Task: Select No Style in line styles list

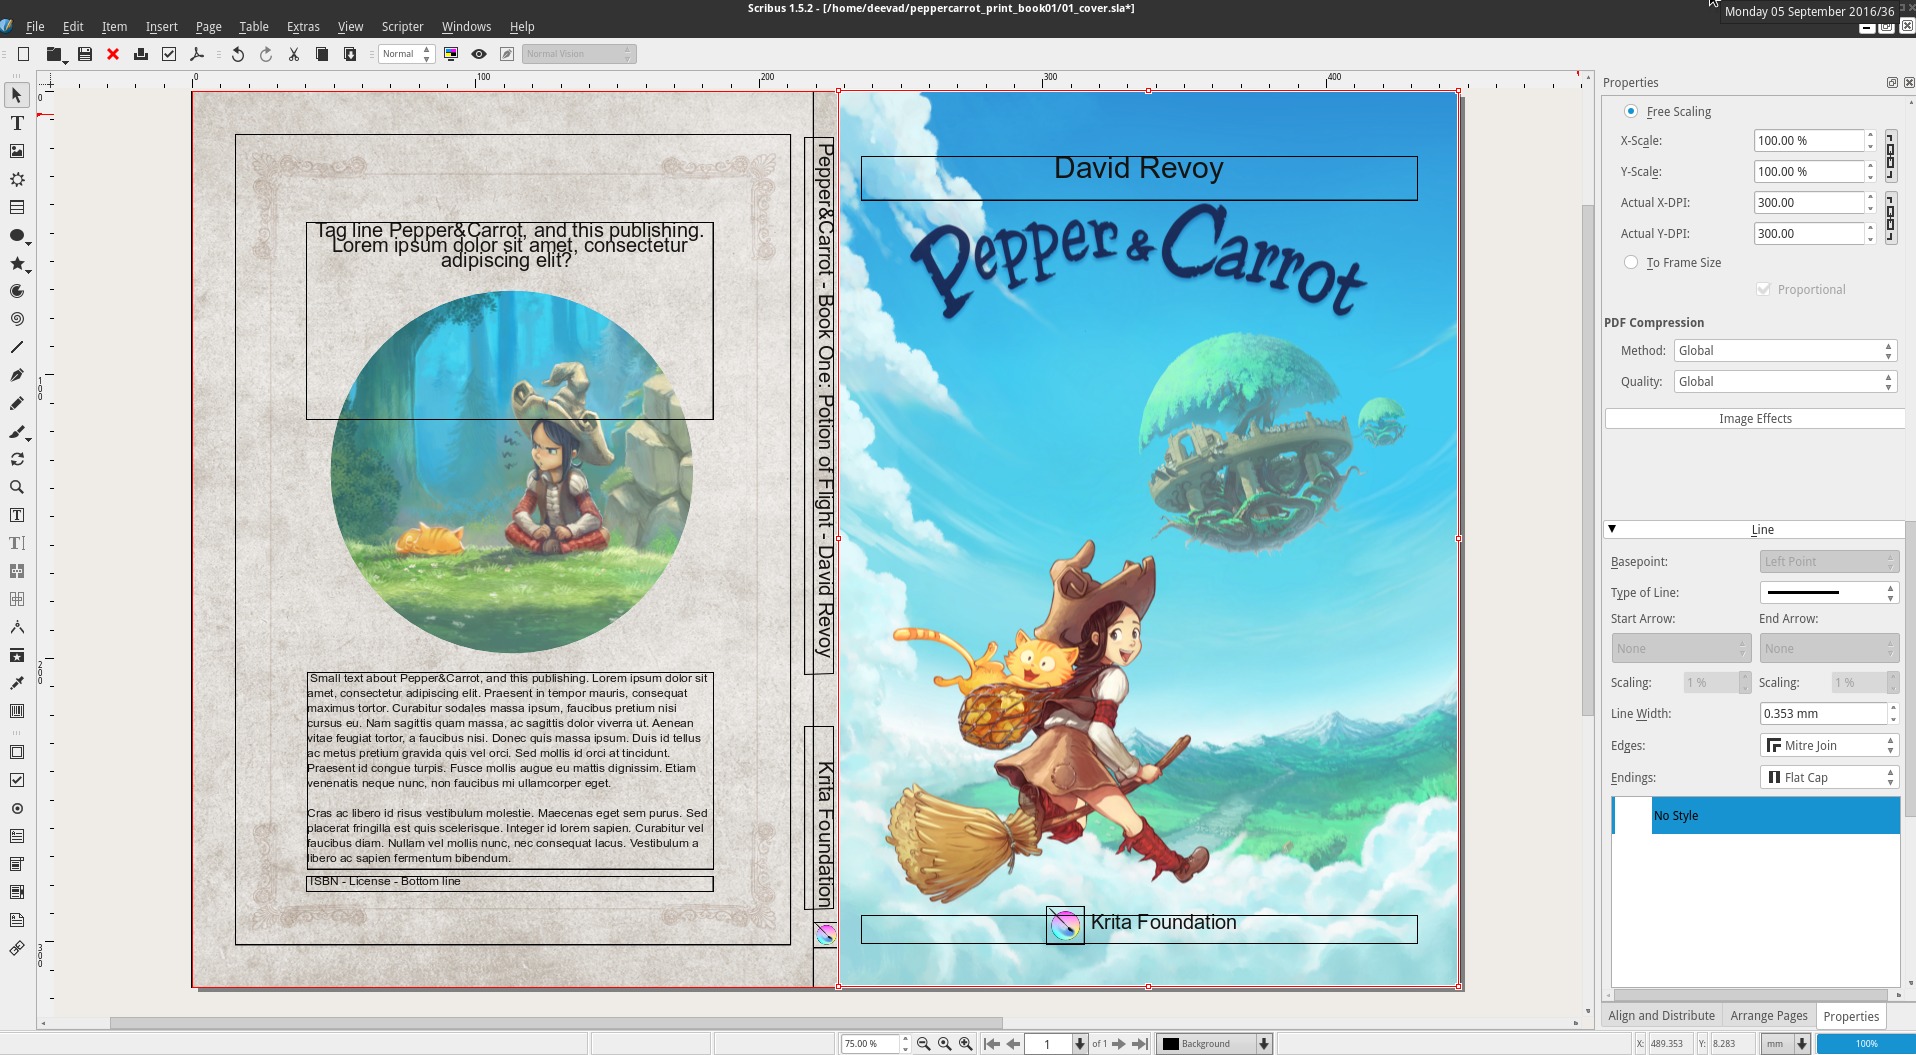Action: [x=1755, y=816]
